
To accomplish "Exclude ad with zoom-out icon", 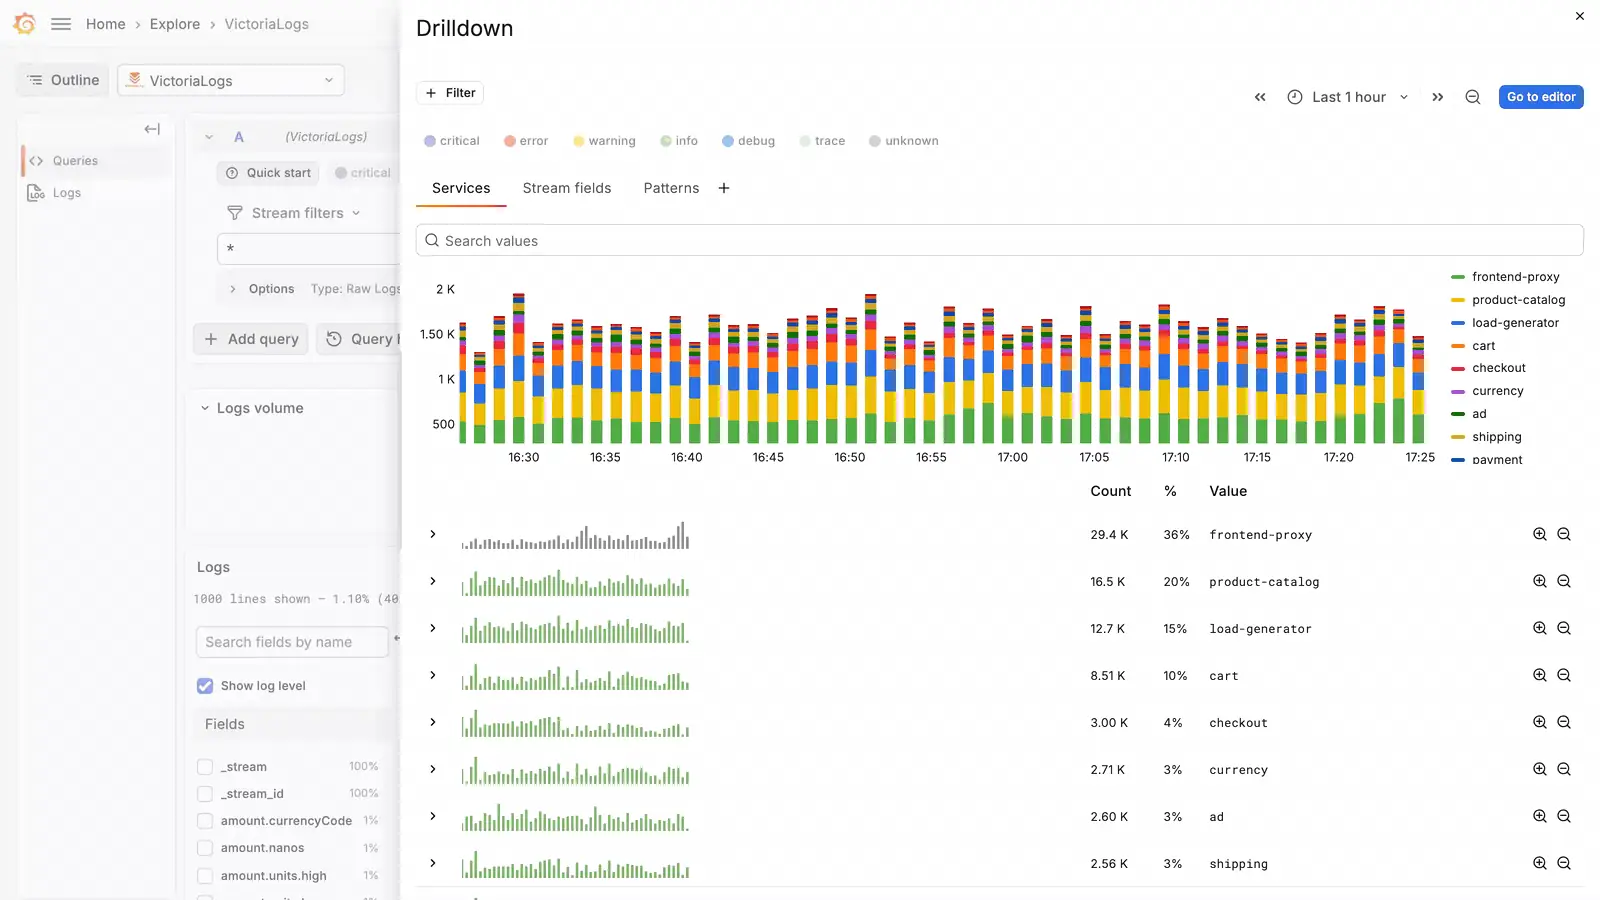I will [1564, 817].
